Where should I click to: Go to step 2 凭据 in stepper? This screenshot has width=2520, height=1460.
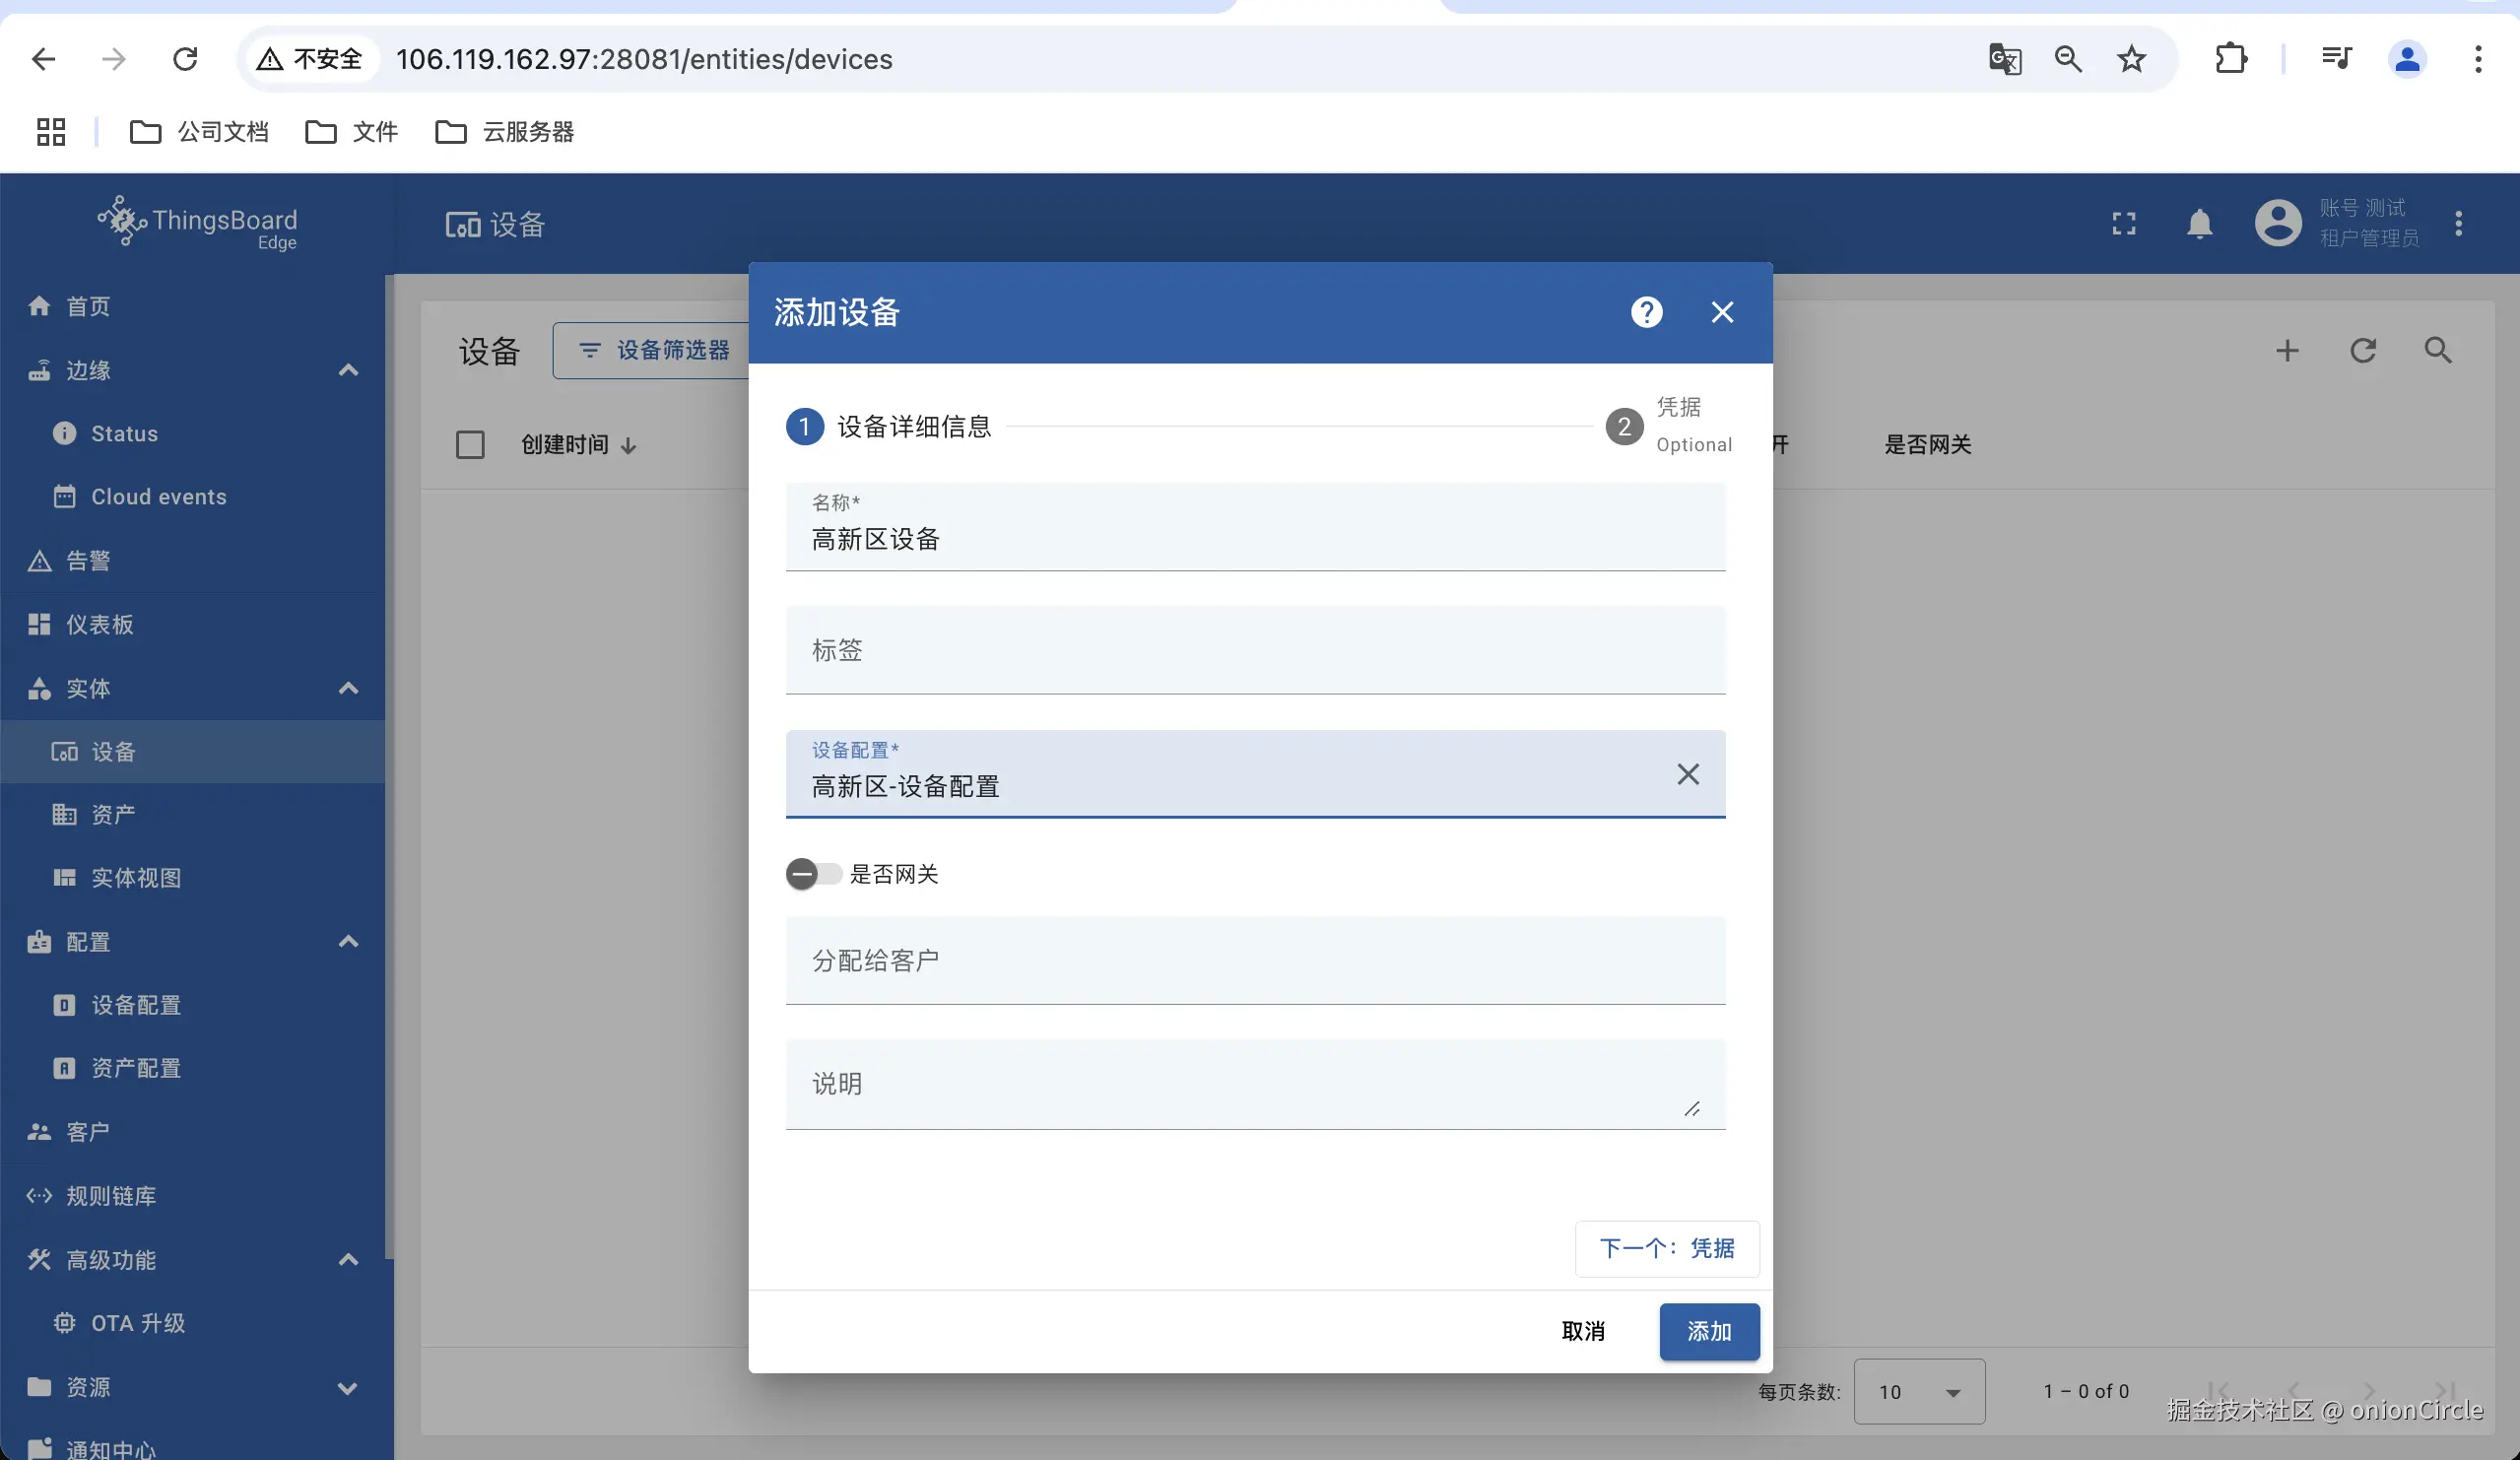click(1624, 427)
